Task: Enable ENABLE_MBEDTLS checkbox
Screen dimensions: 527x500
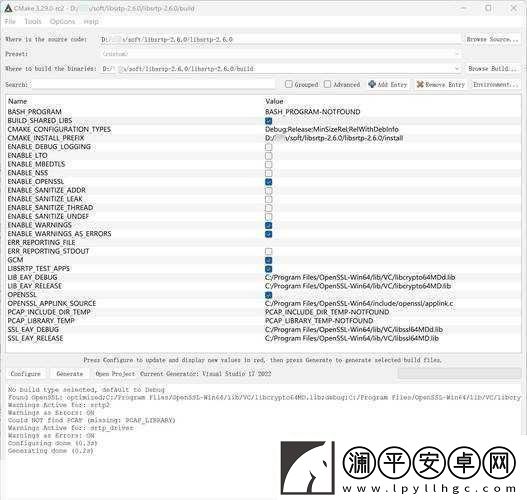Action: (x=268, y=164)
